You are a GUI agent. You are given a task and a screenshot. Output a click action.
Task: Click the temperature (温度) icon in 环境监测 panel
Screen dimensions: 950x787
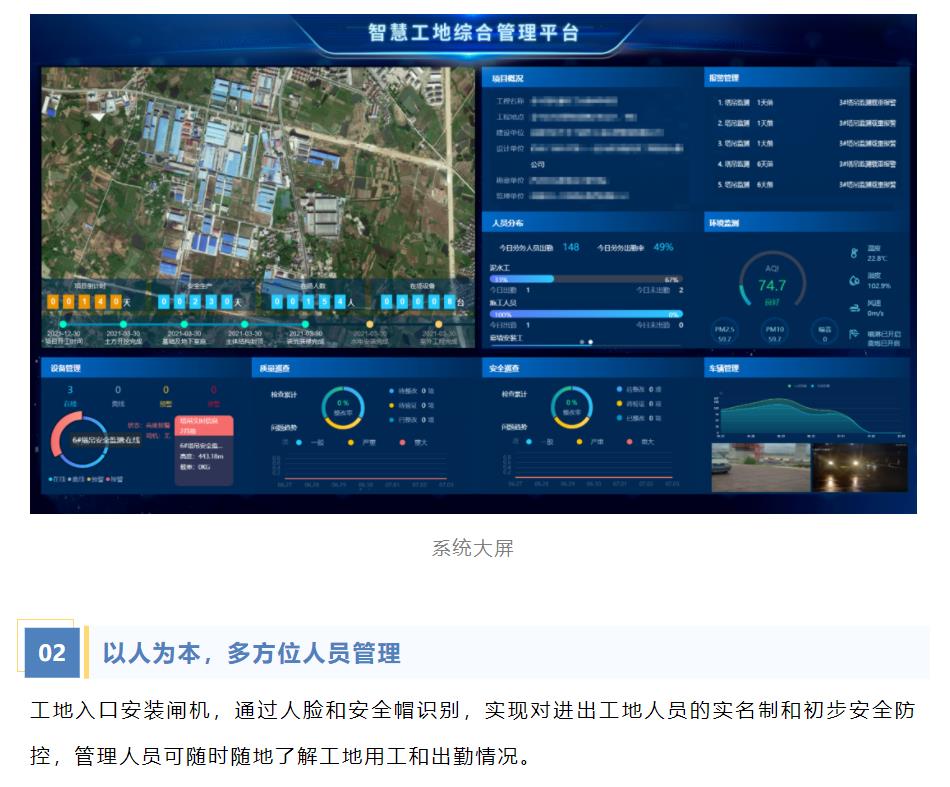click(854, 252)
